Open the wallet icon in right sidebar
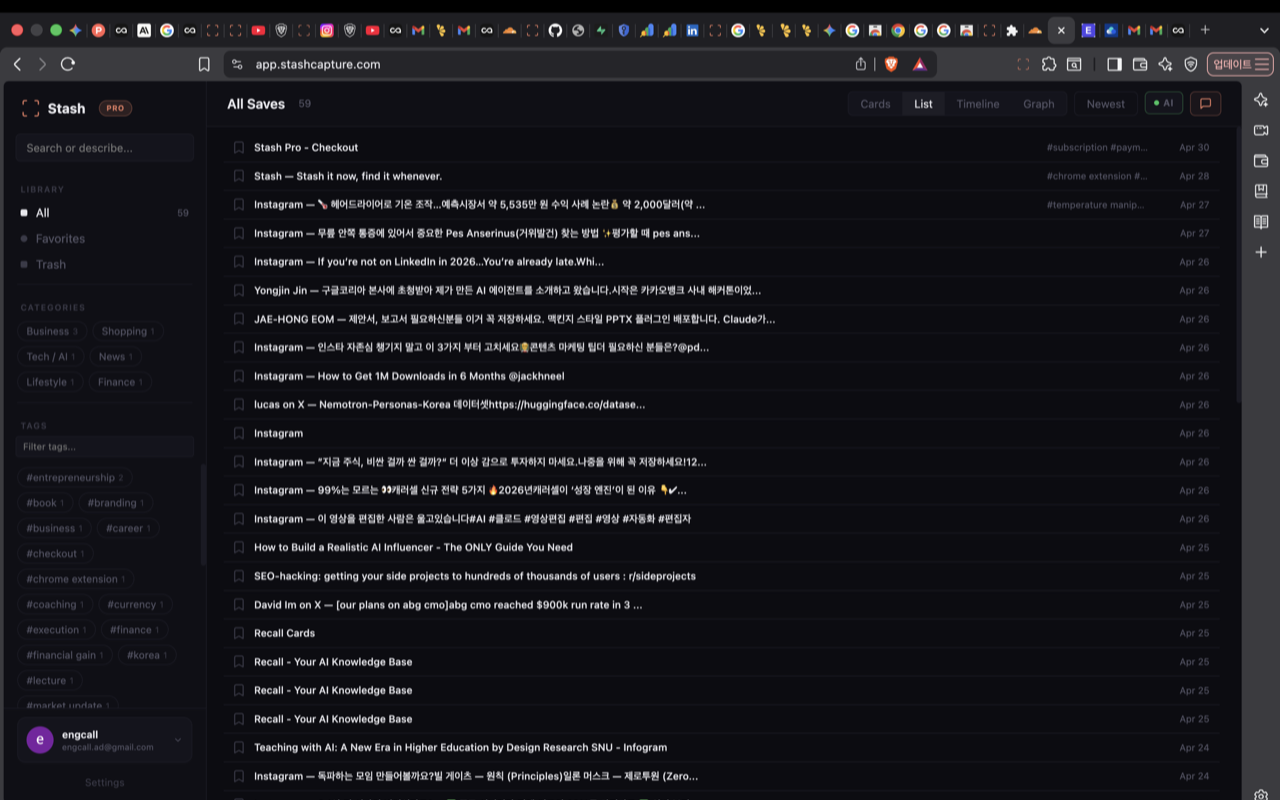This screenshot has height=800, width=1280. [1261, 161]
